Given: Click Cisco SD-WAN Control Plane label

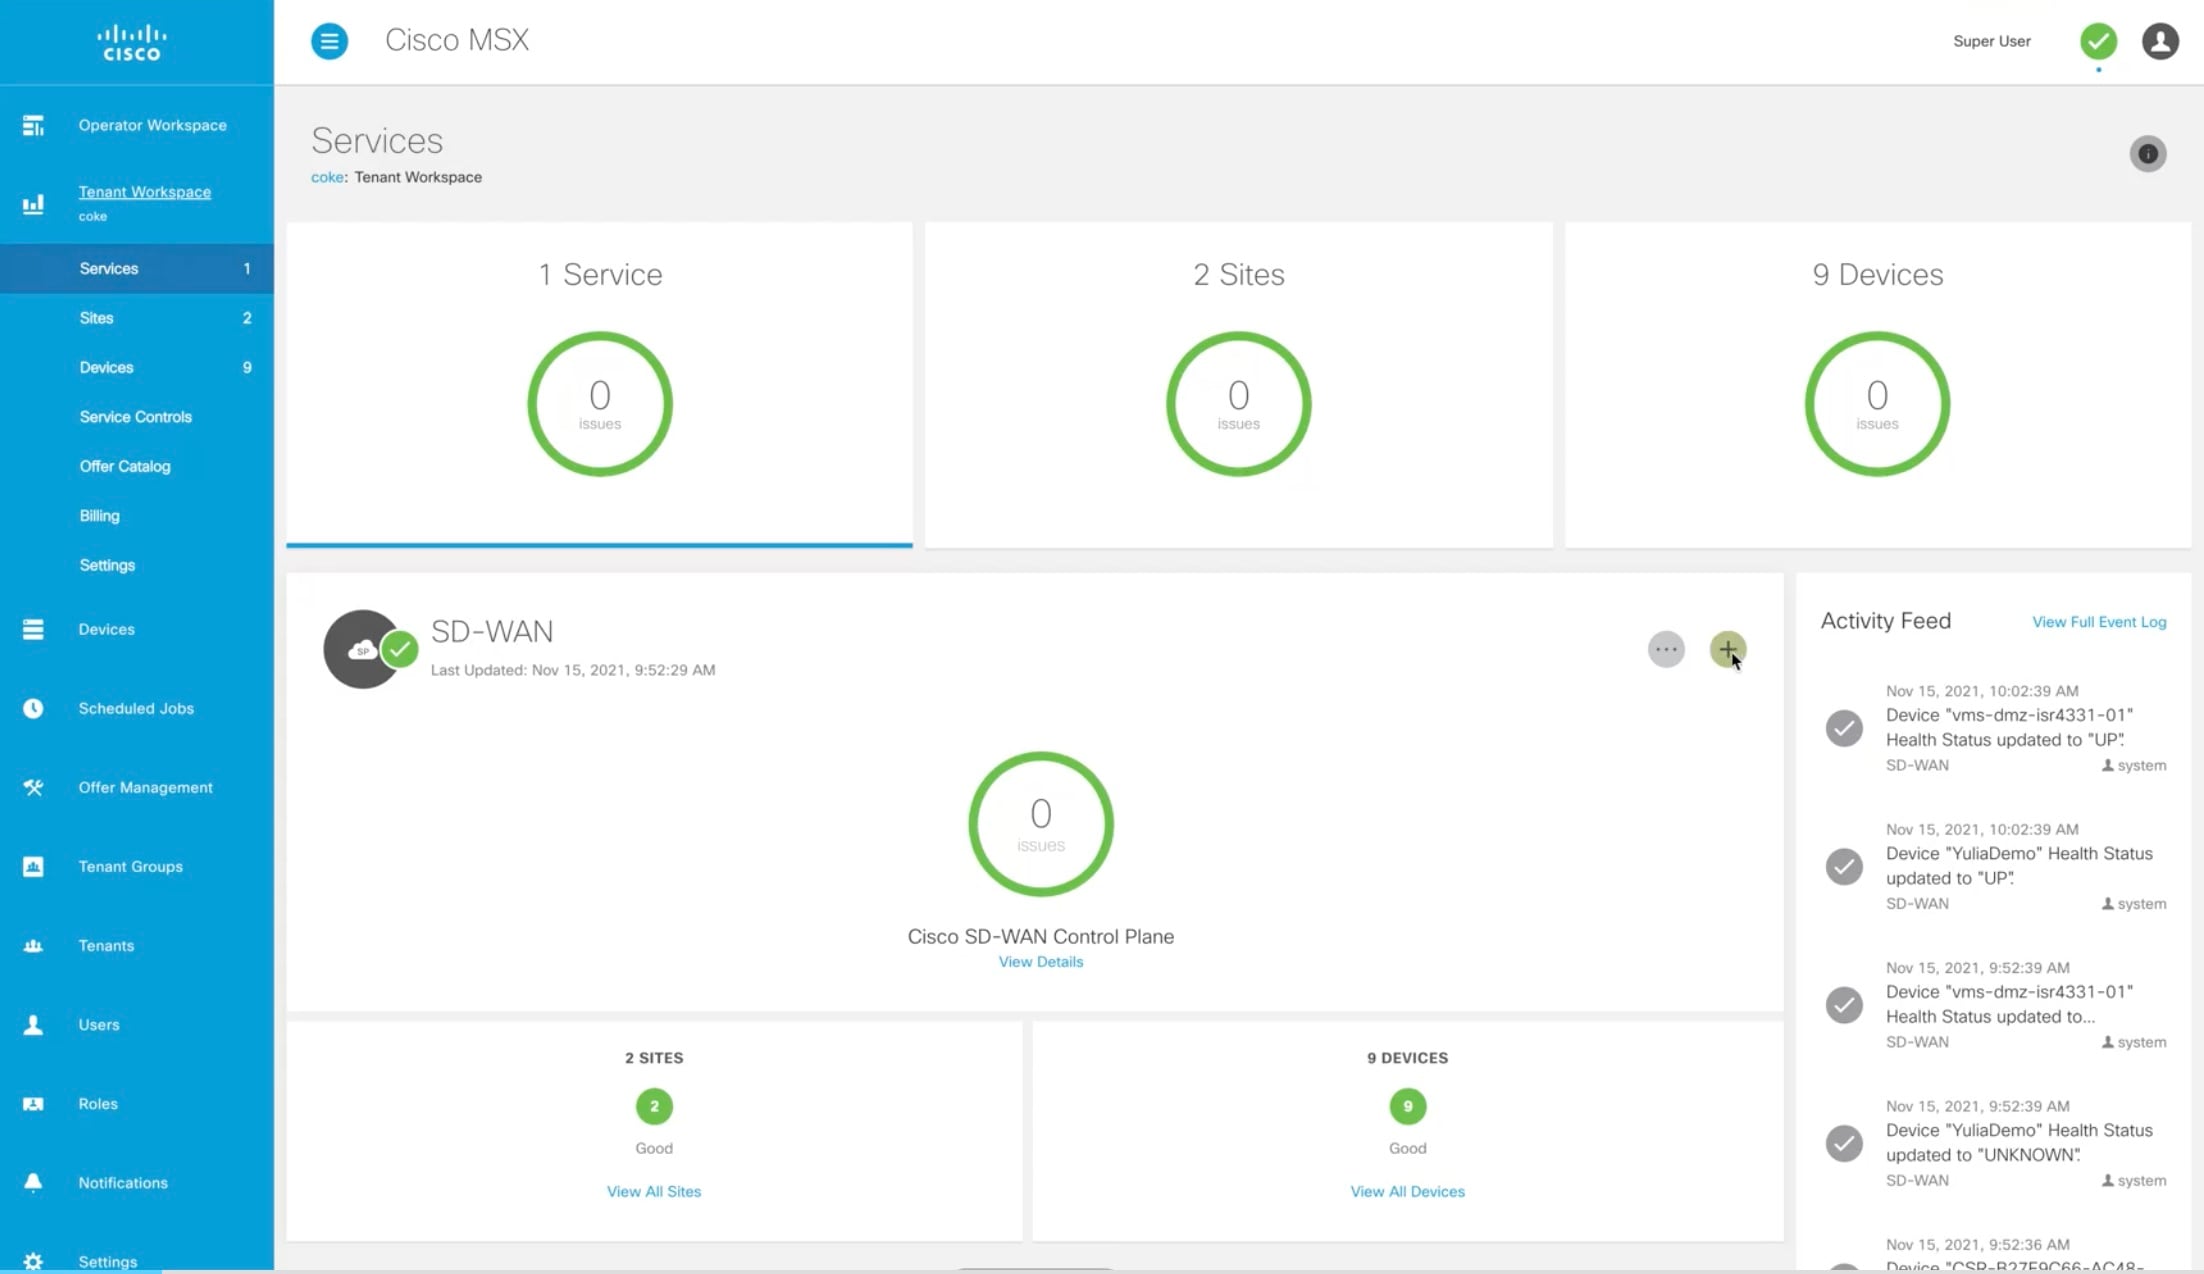Looking at the screenshot, I should click(x=1040, y=937).
